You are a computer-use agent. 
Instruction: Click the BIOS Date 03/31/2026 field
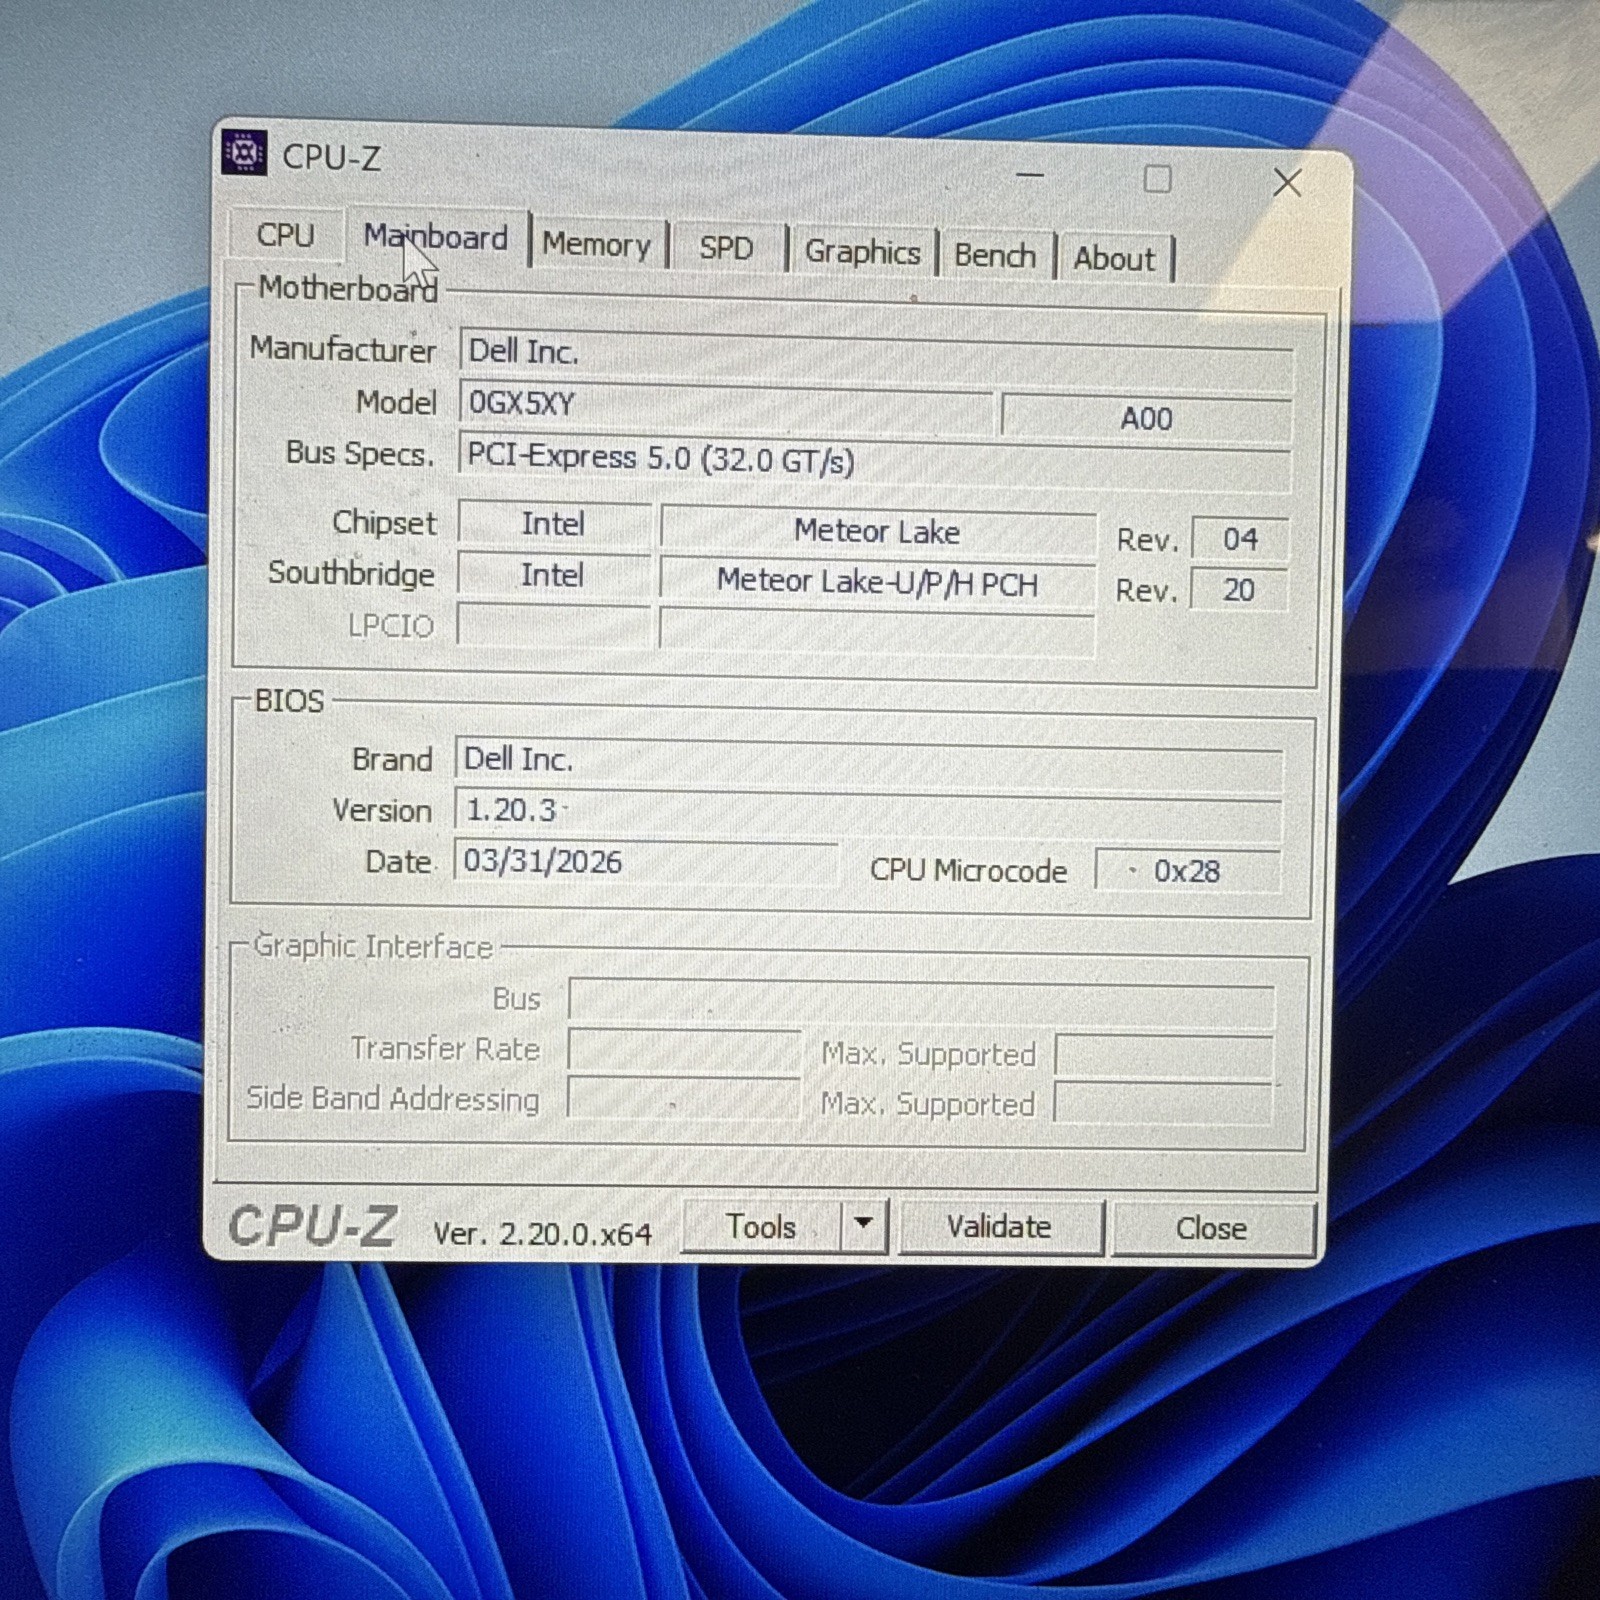tap(646, 862)
